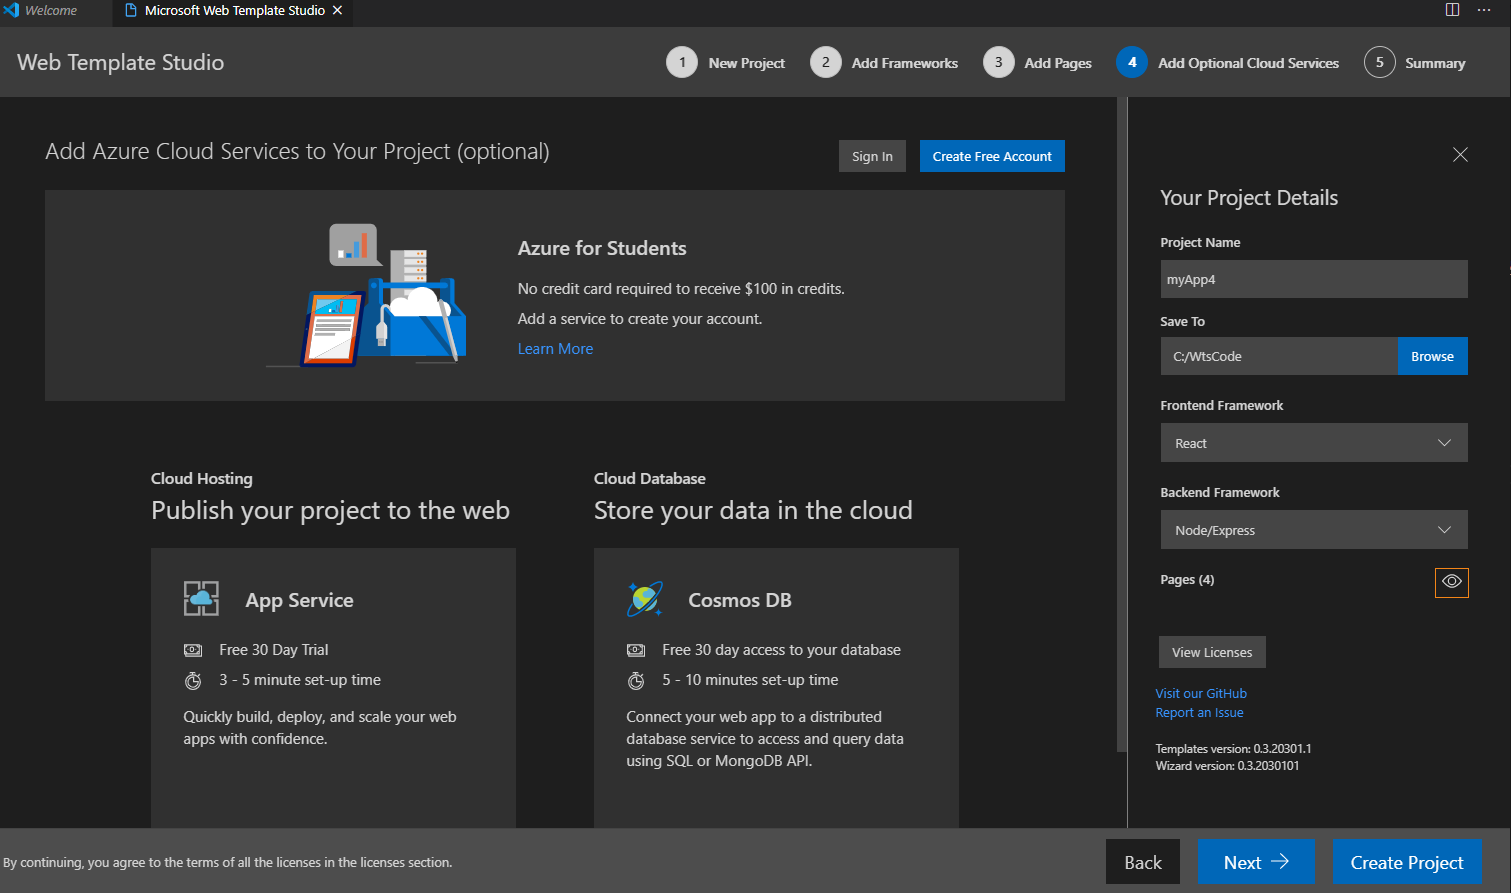Click the Project Name input field
The height and width of the screenshot is (893, 1511).
coord(1314,279)
